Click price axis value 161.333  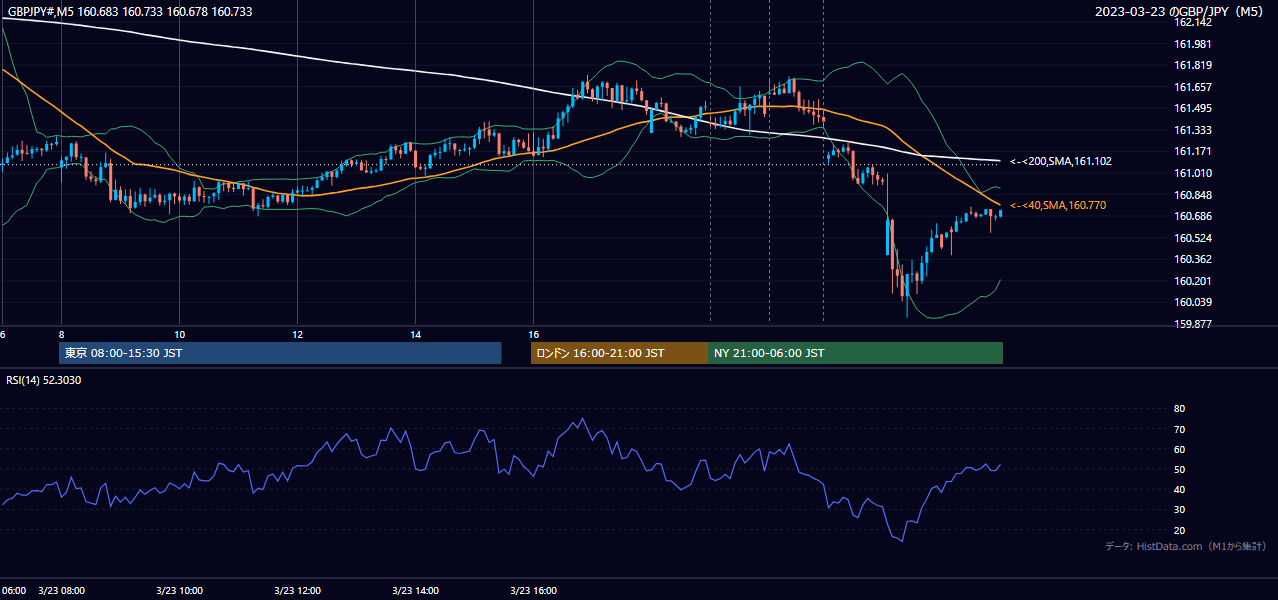(1193, 130)
